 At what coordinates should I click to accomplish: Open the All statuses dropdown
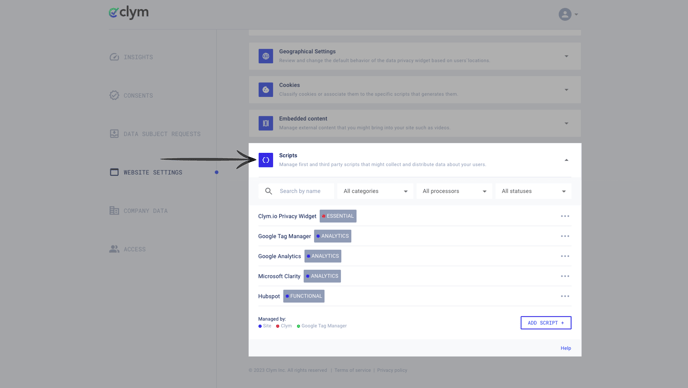[533, 191]
